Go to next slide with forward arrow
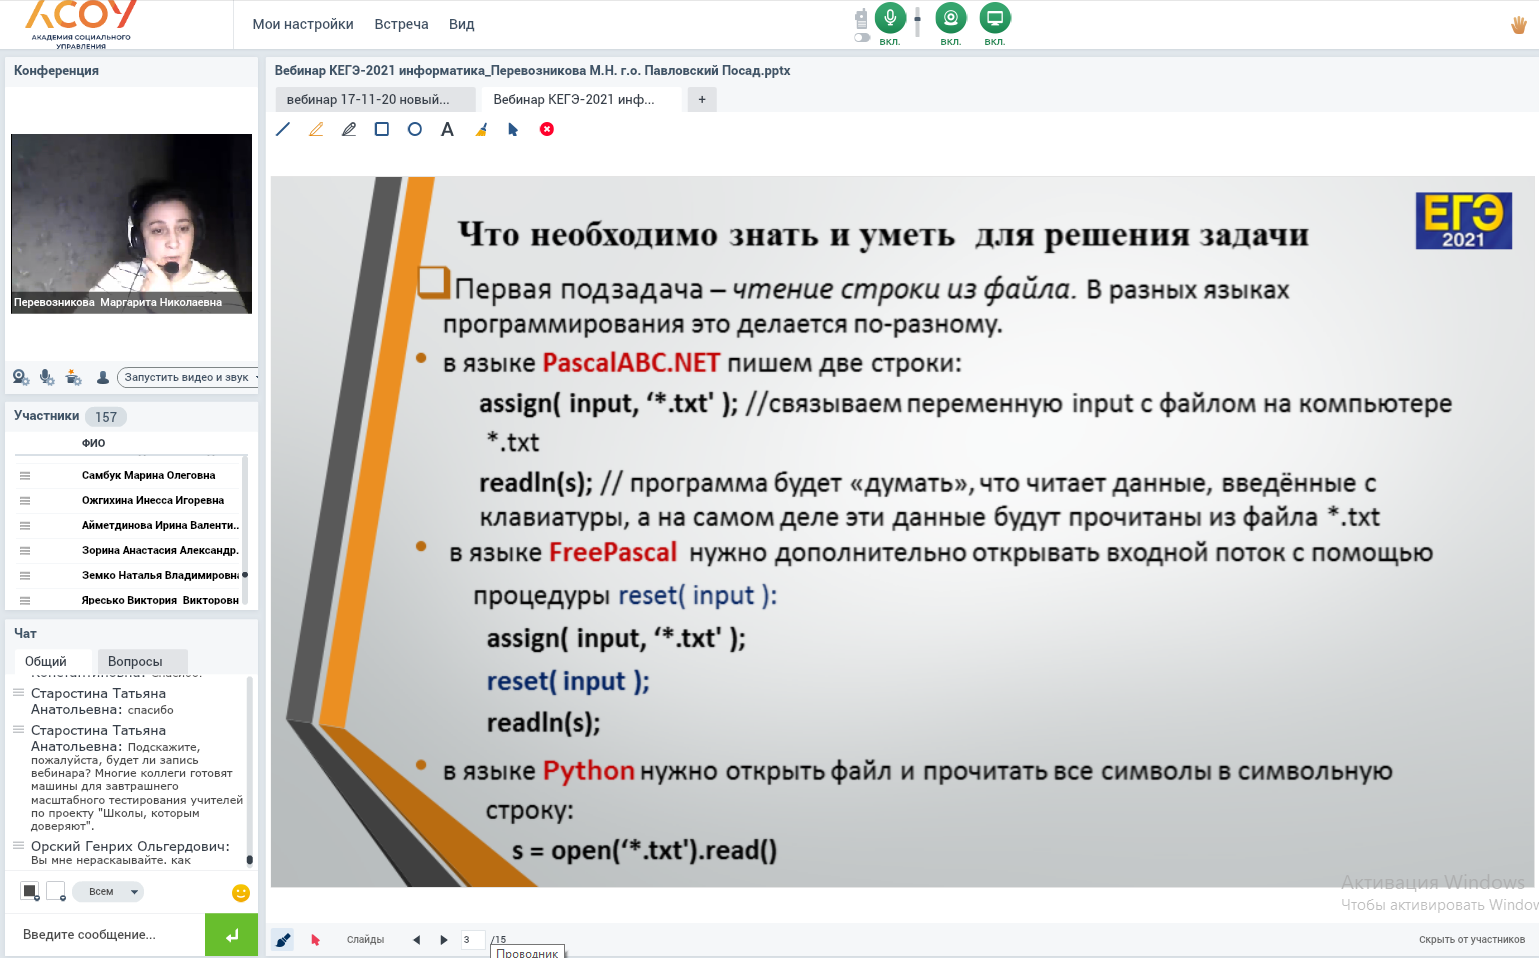The width and height of the screenshot is (1539, 958). tap(443, 940)
